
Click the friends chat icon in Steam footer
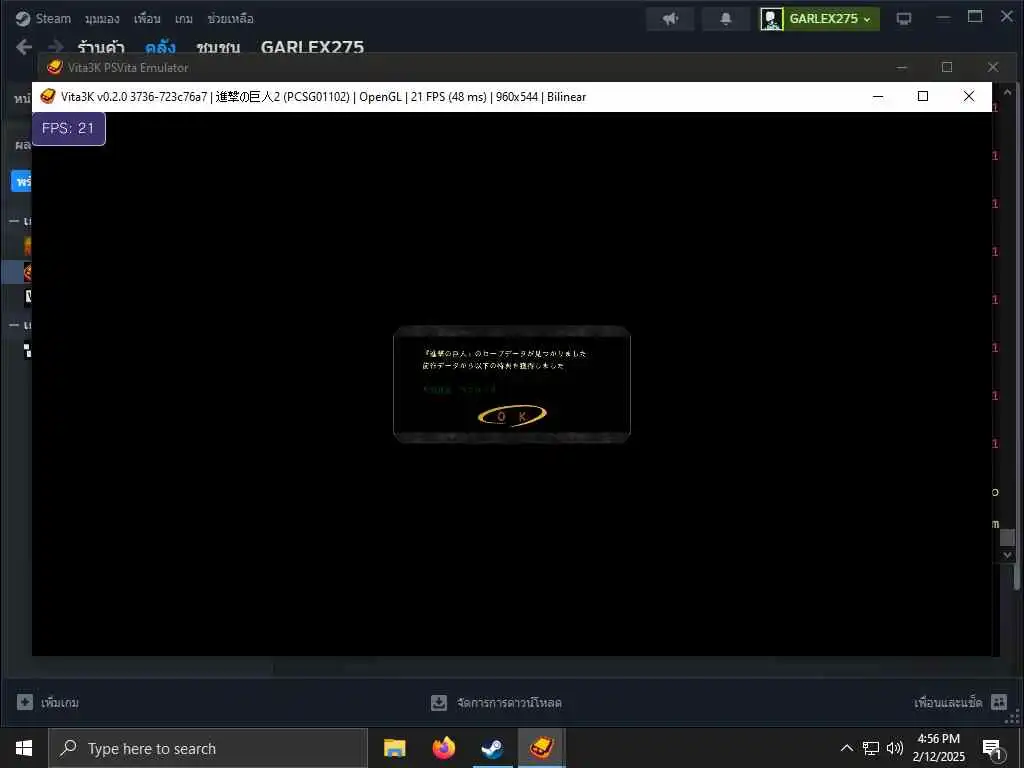click(x=999, y=702)
